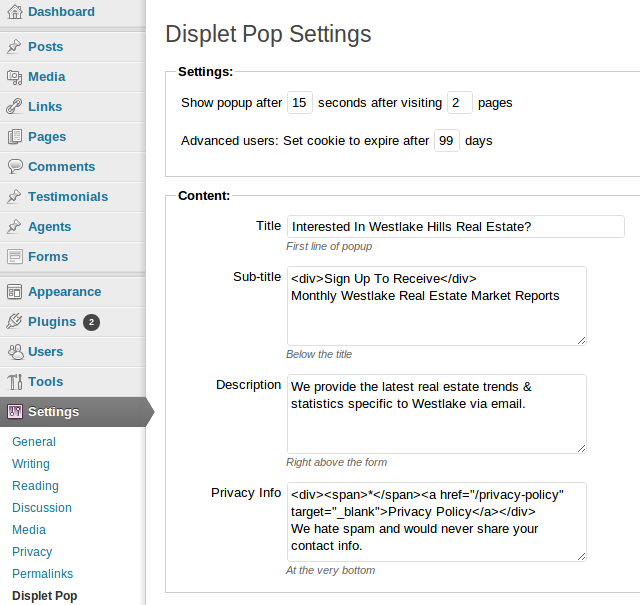The width and height of the screenshot is (640, 605).
Task: Grab the Sub-title textarea resize handle
Action: coord(581,340)
